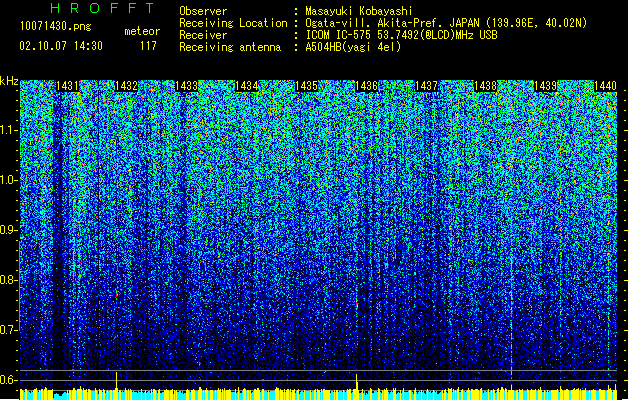Click the meteor label
629x400 pixels.
[x=142, y=31]
